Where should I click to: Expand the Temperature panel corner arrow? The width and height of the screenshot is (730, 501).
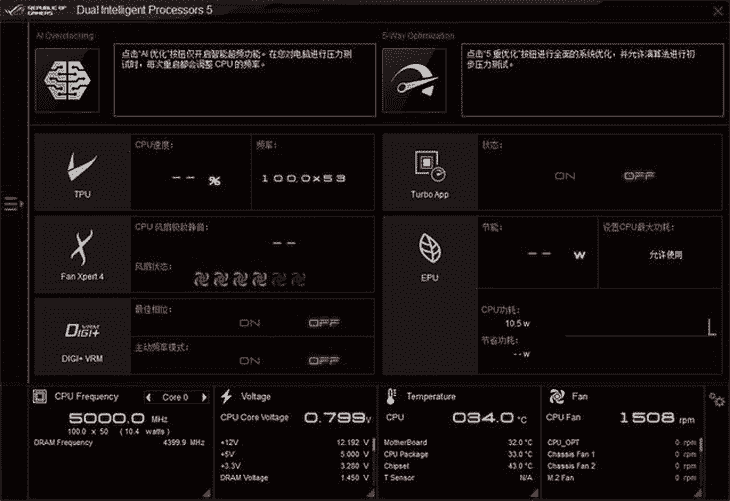(534, 492)
